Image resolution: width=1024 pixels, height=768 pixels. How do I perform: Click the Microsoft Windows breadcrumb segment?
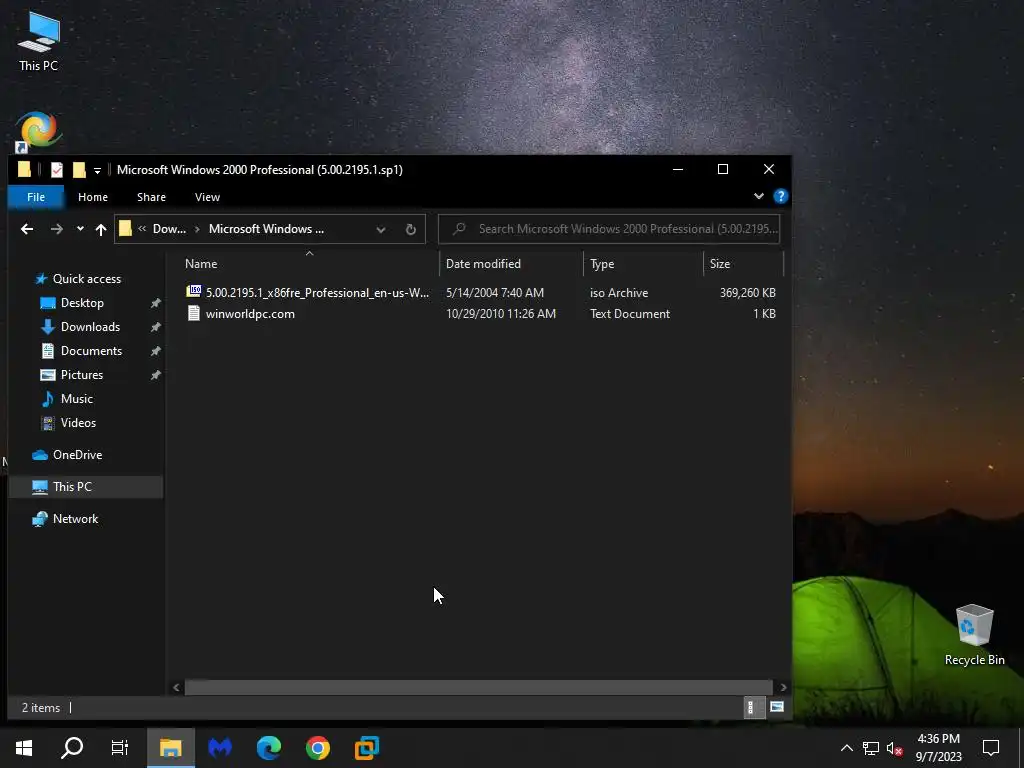point(266,229)
